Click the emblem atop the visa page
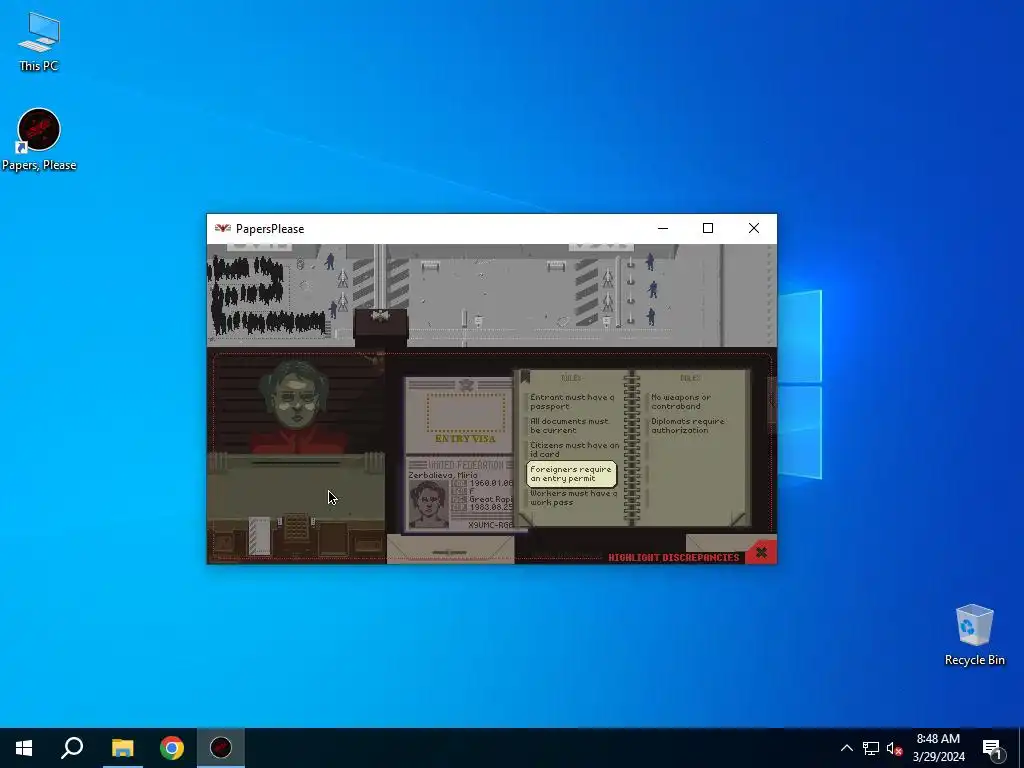The width and height of the screenshot is (1024, 768). (x=466, y=385)
